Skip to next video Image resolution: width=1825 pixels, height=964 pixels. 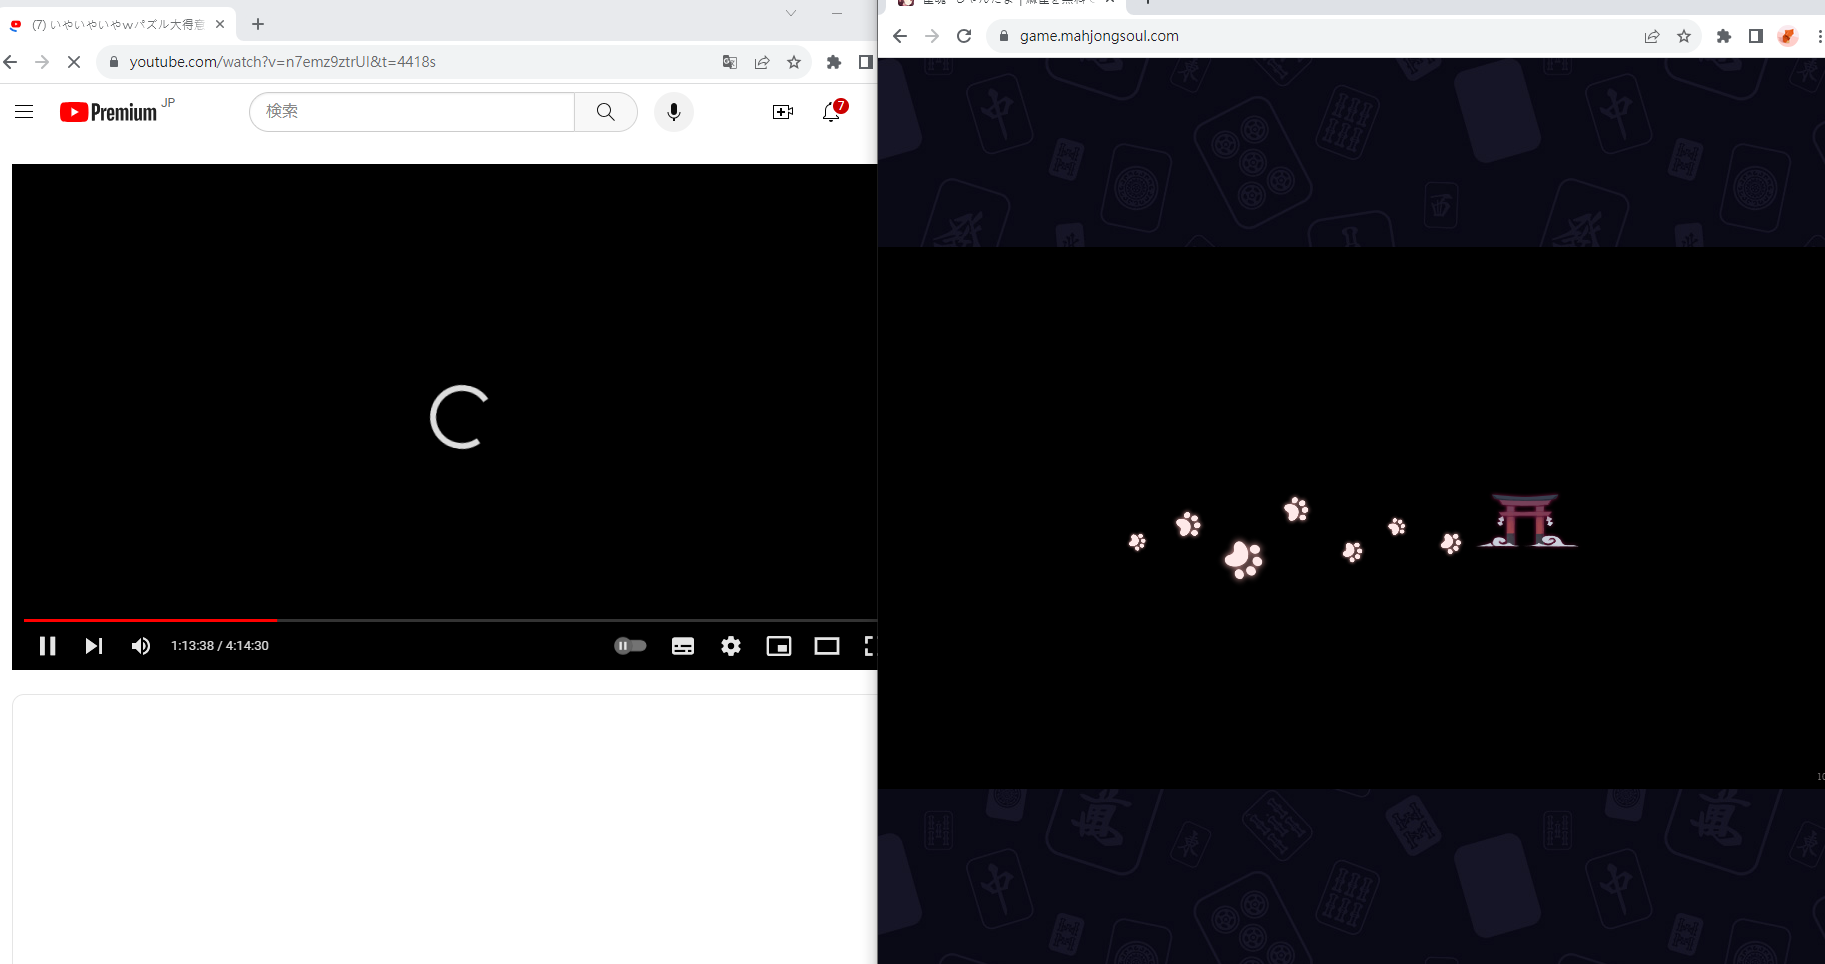tap(94, 646)
